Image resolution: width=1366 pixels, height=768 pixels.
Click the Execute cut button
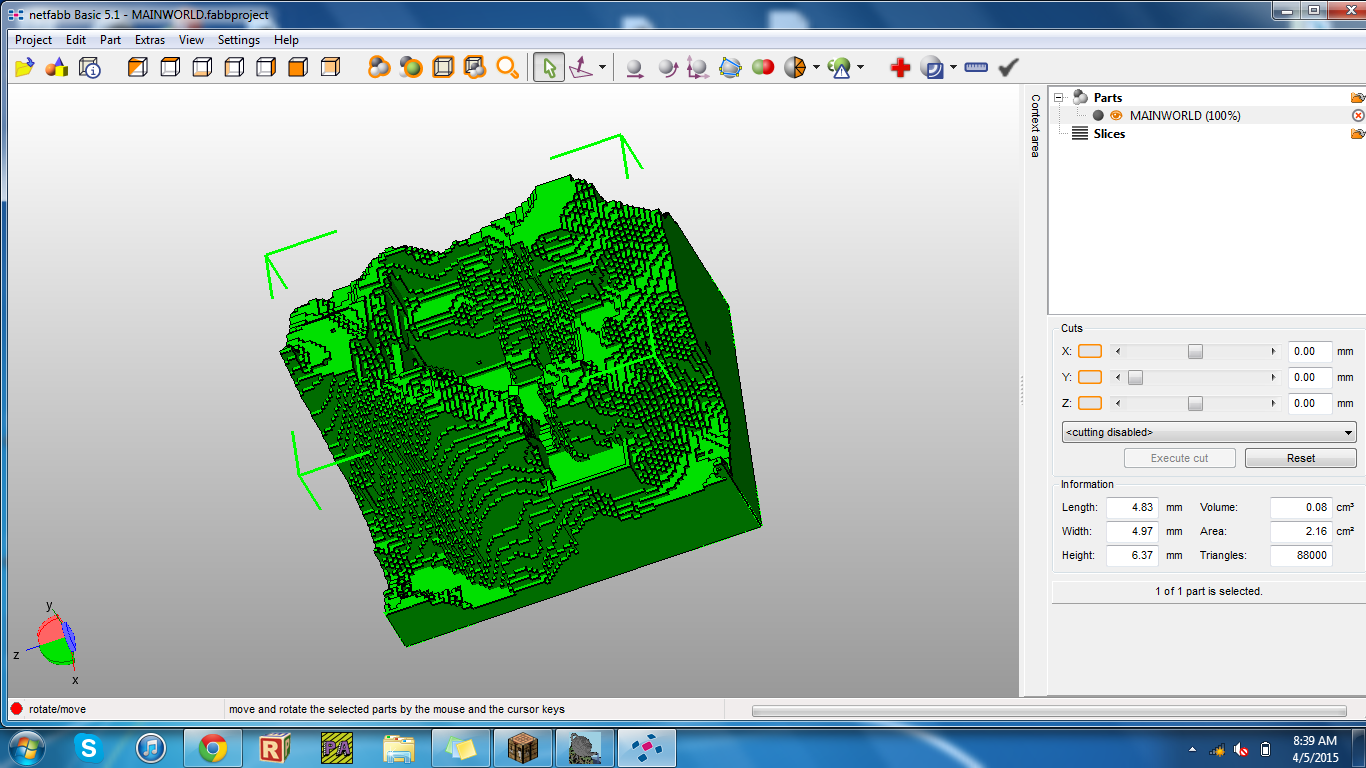point(1180,458)
